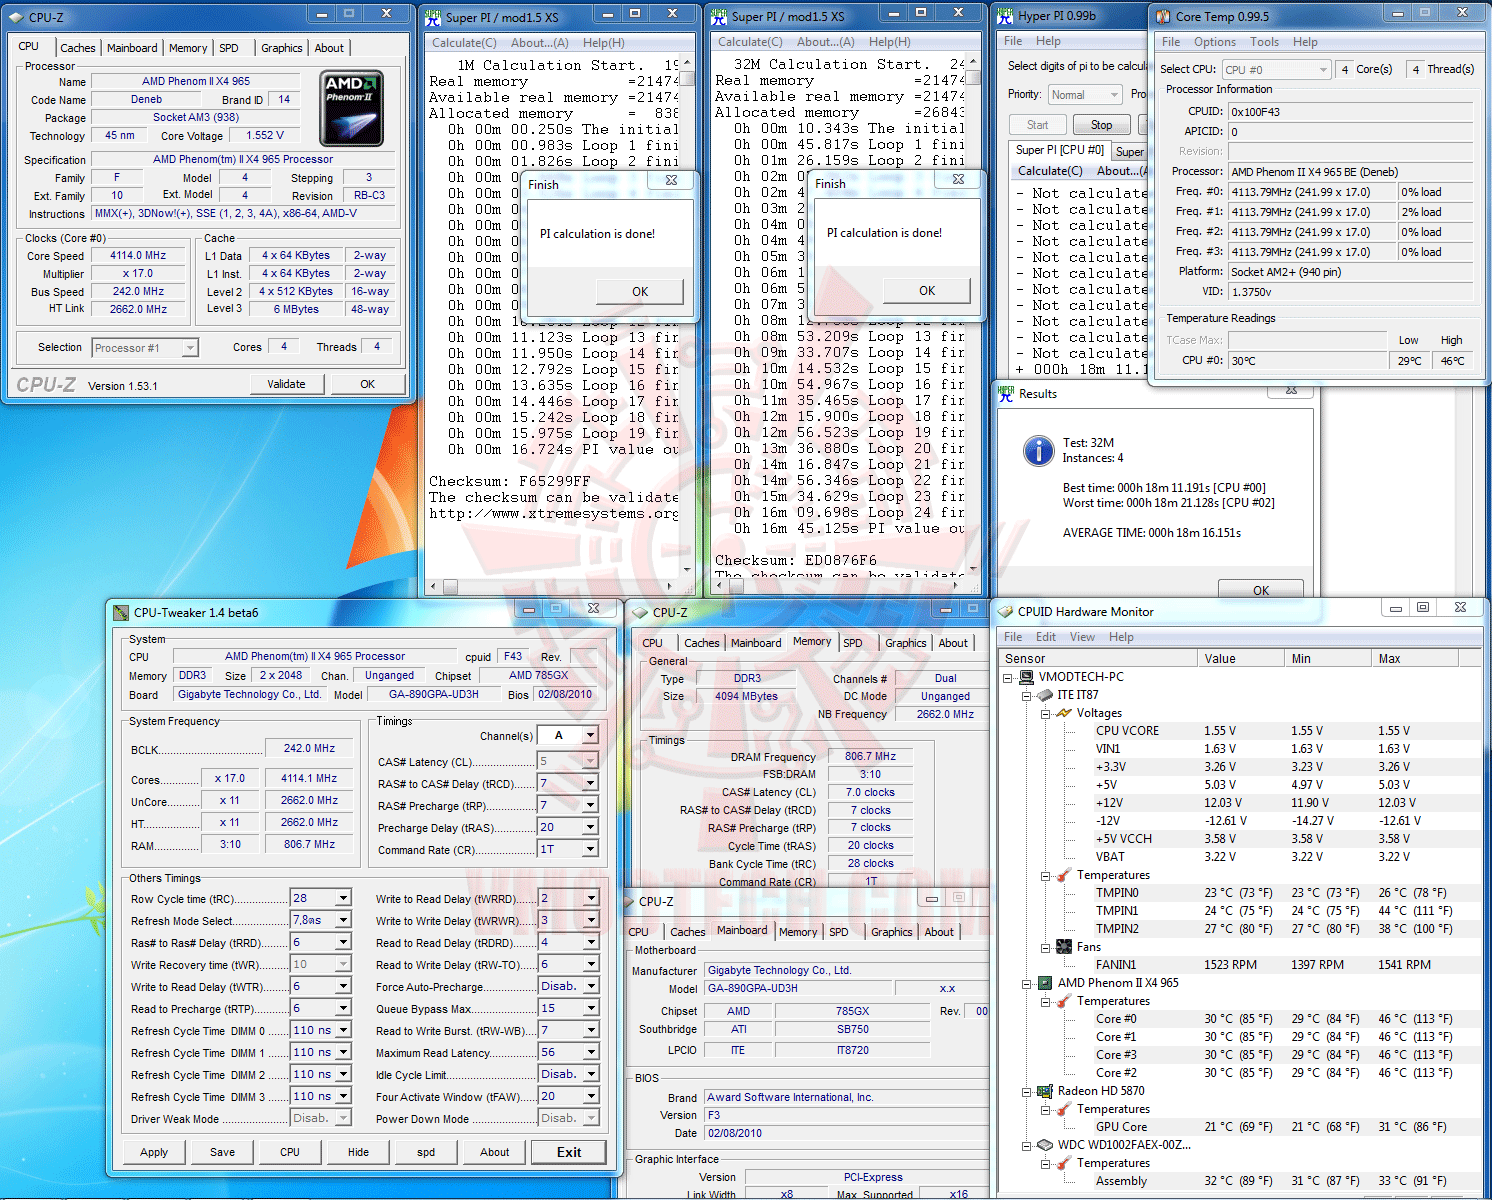Click the DRAM Frequency 806.7 MHz value
The width and height of the screenshot is (1492, 1200).
[x=870, y=757]
